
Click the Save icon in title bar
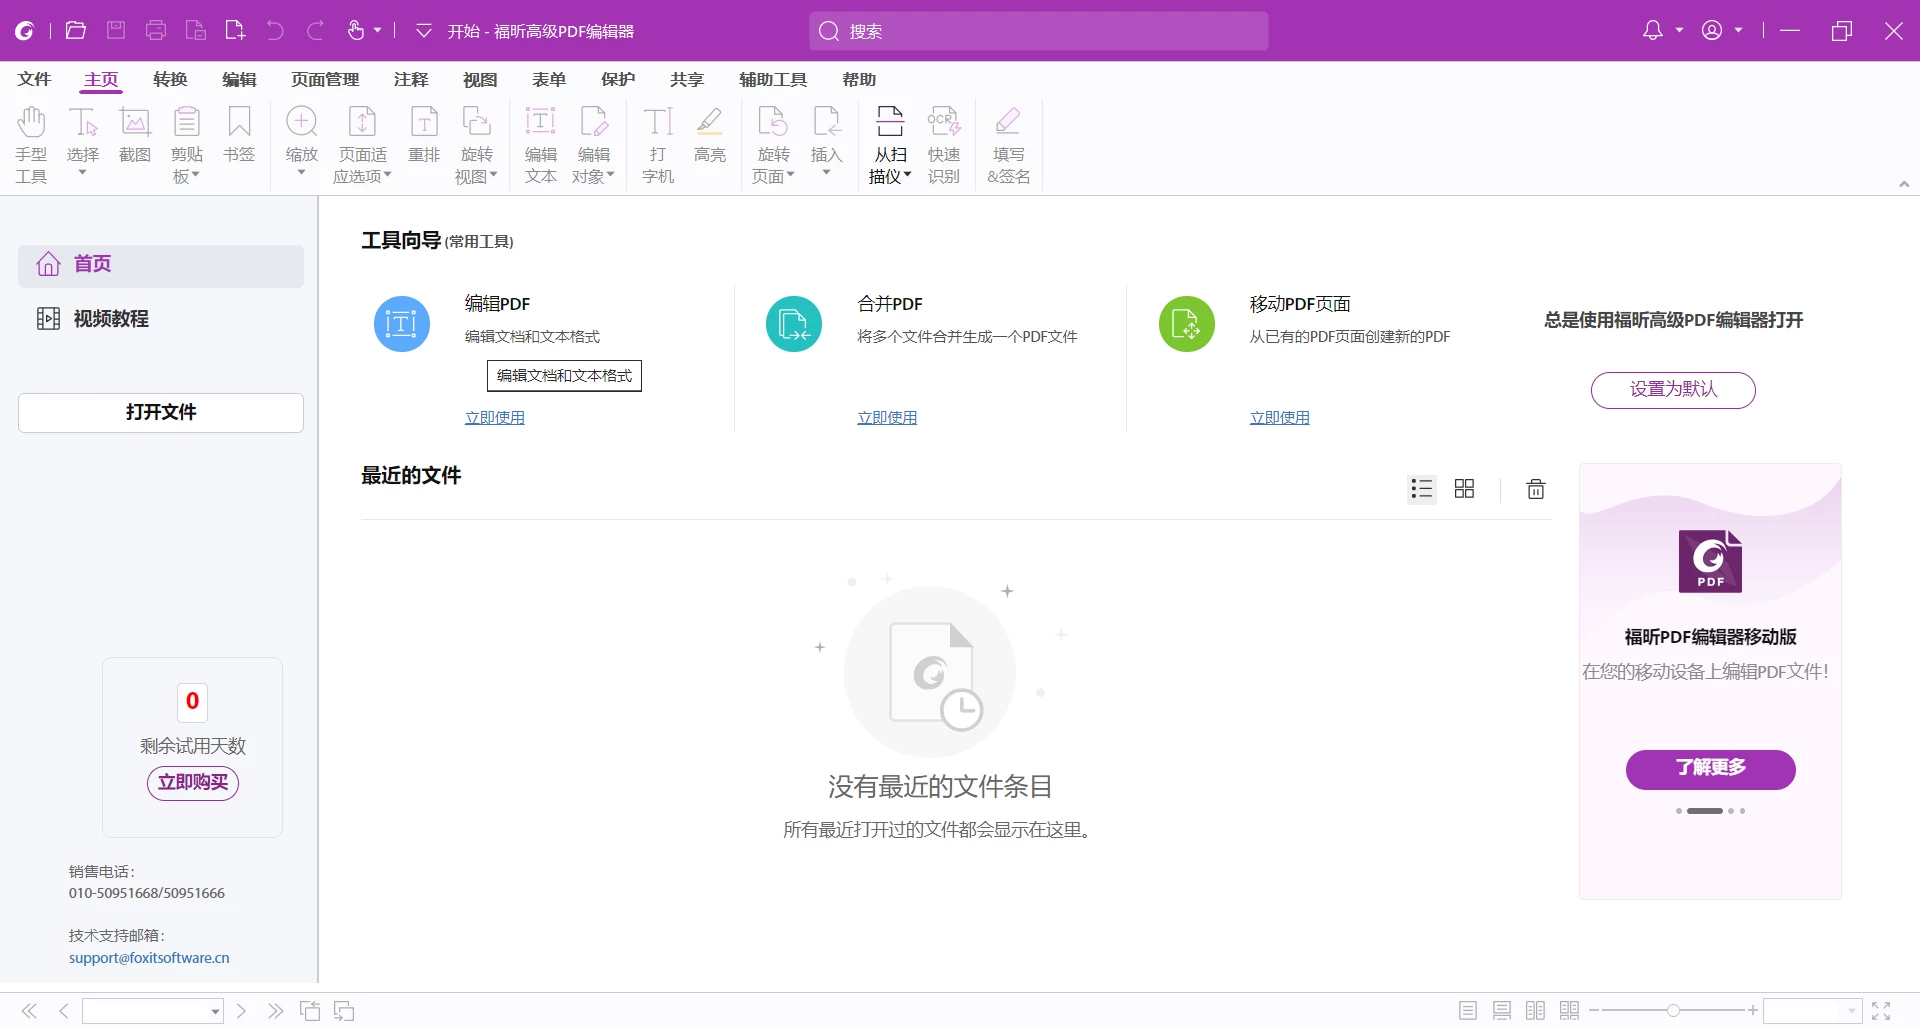pos(116,31)
